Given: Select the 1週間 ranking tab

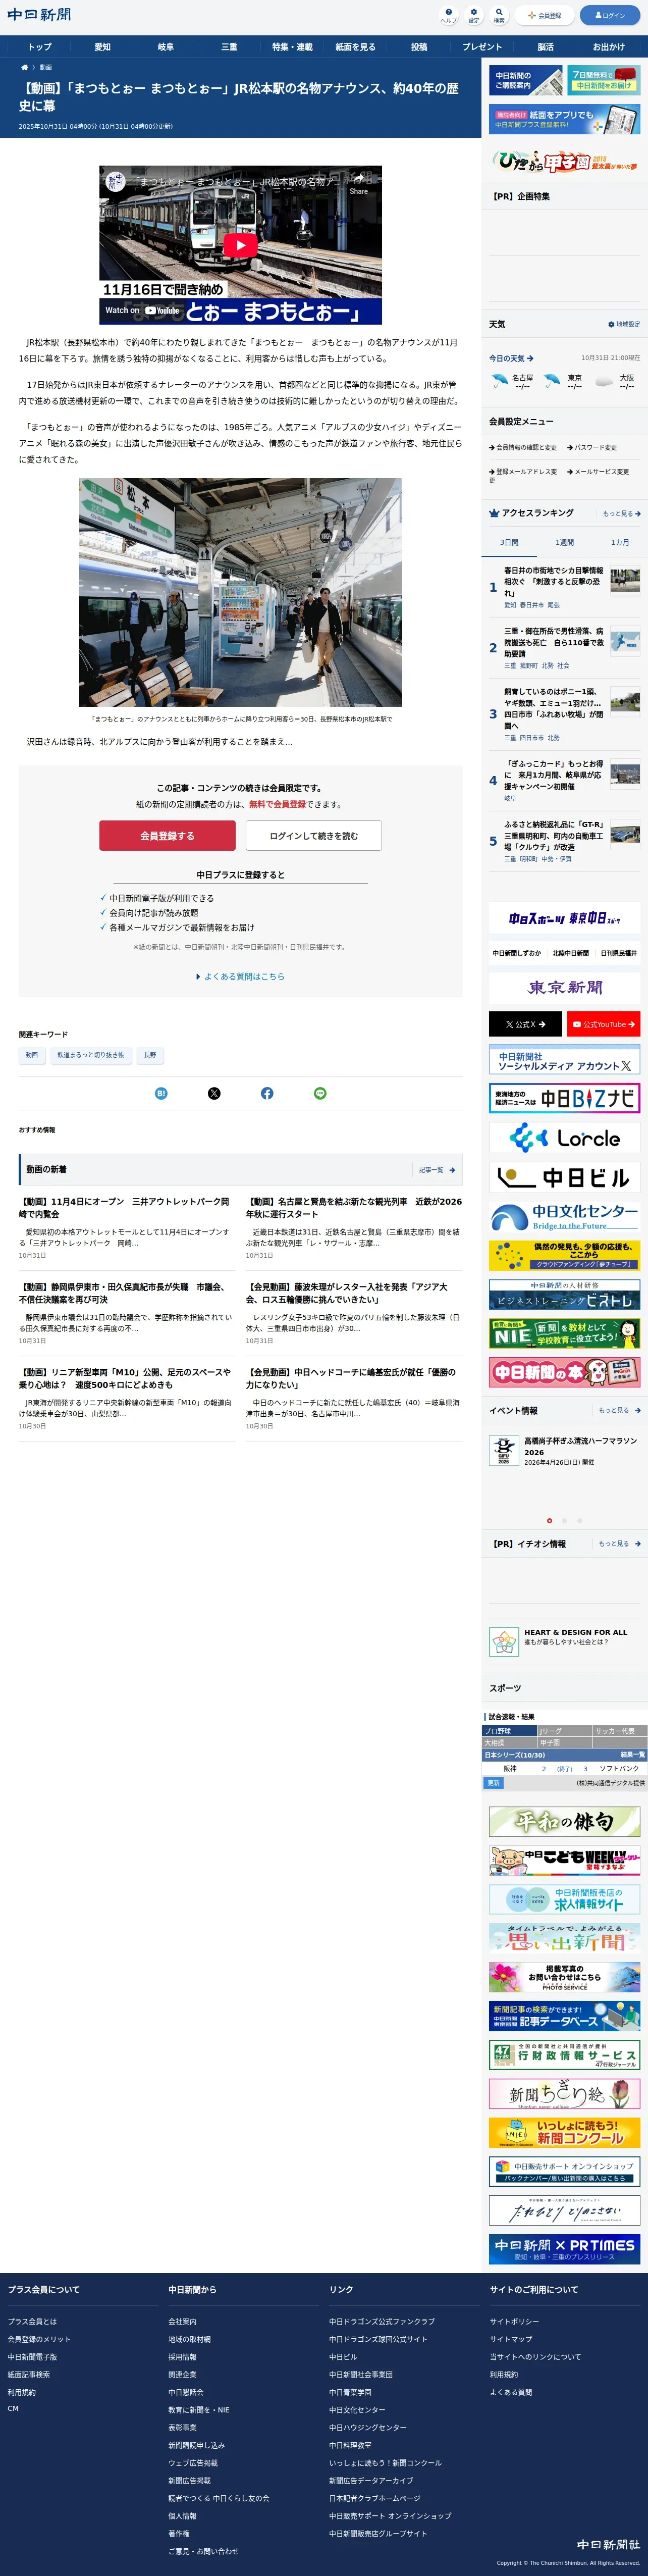Looking at the screenshot, I should (565, 543).
